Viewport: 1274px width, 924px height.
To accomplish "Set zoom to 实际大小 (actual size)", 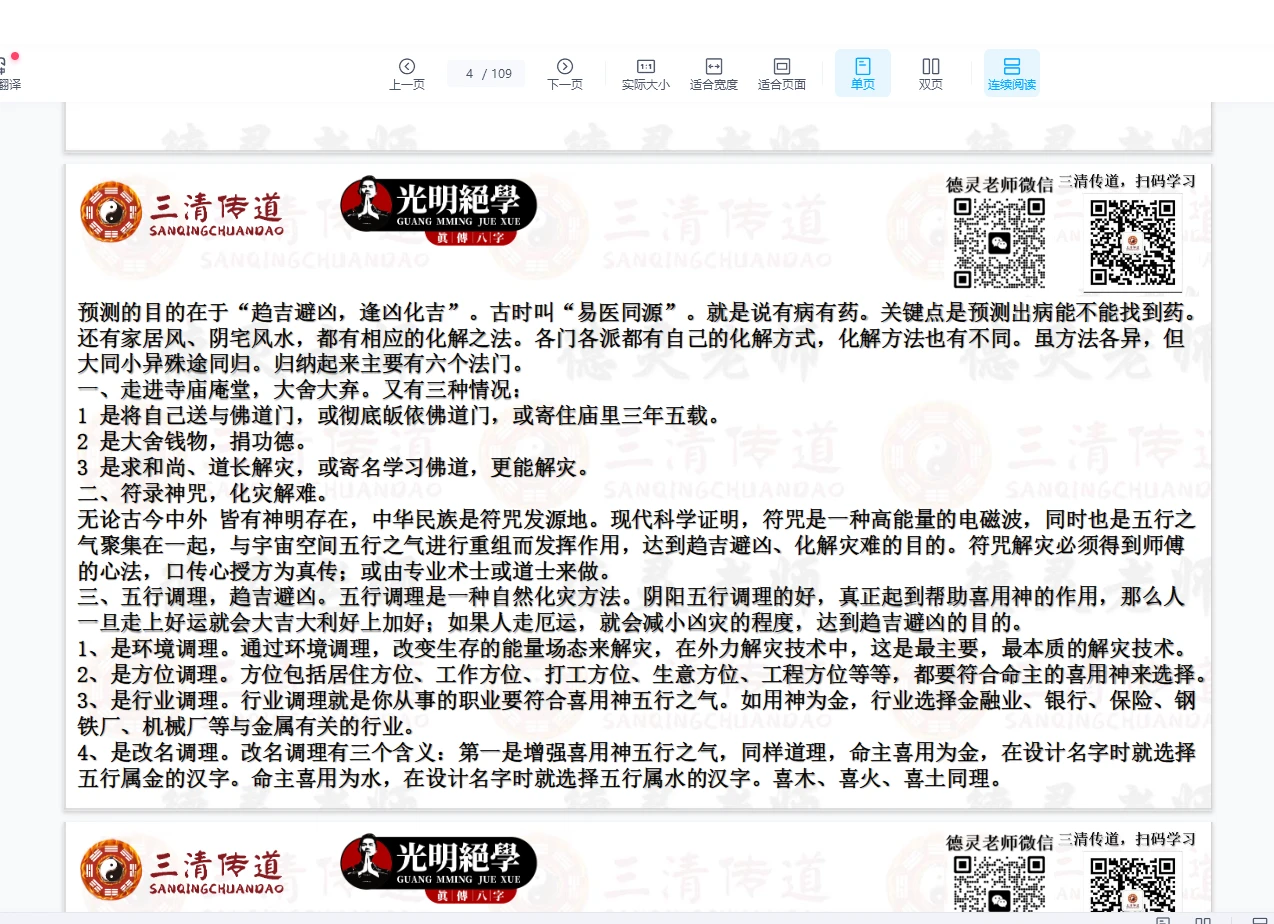I will [x=645, y=74].
